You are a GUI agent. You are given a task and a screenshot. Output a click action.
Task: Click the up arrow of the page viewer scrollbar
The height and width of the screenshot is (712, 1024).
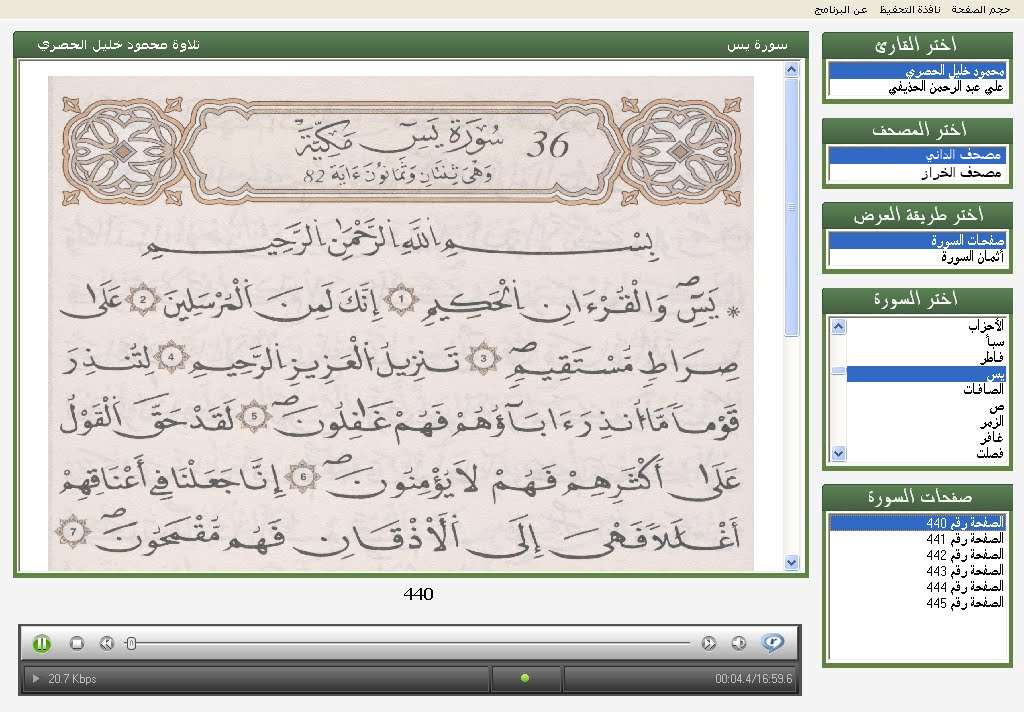coord(792,70)
